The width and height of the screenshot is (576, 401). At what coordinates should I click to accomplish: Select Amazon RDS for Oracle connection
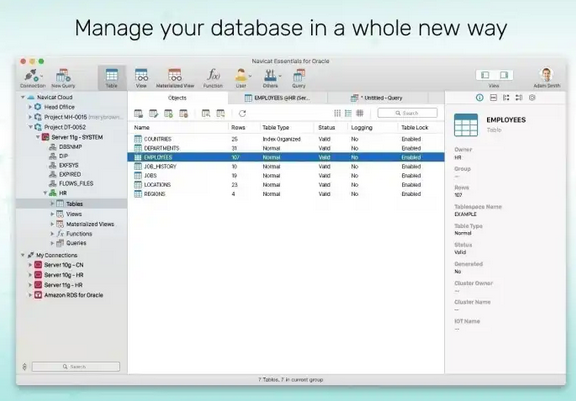(69, 295)
